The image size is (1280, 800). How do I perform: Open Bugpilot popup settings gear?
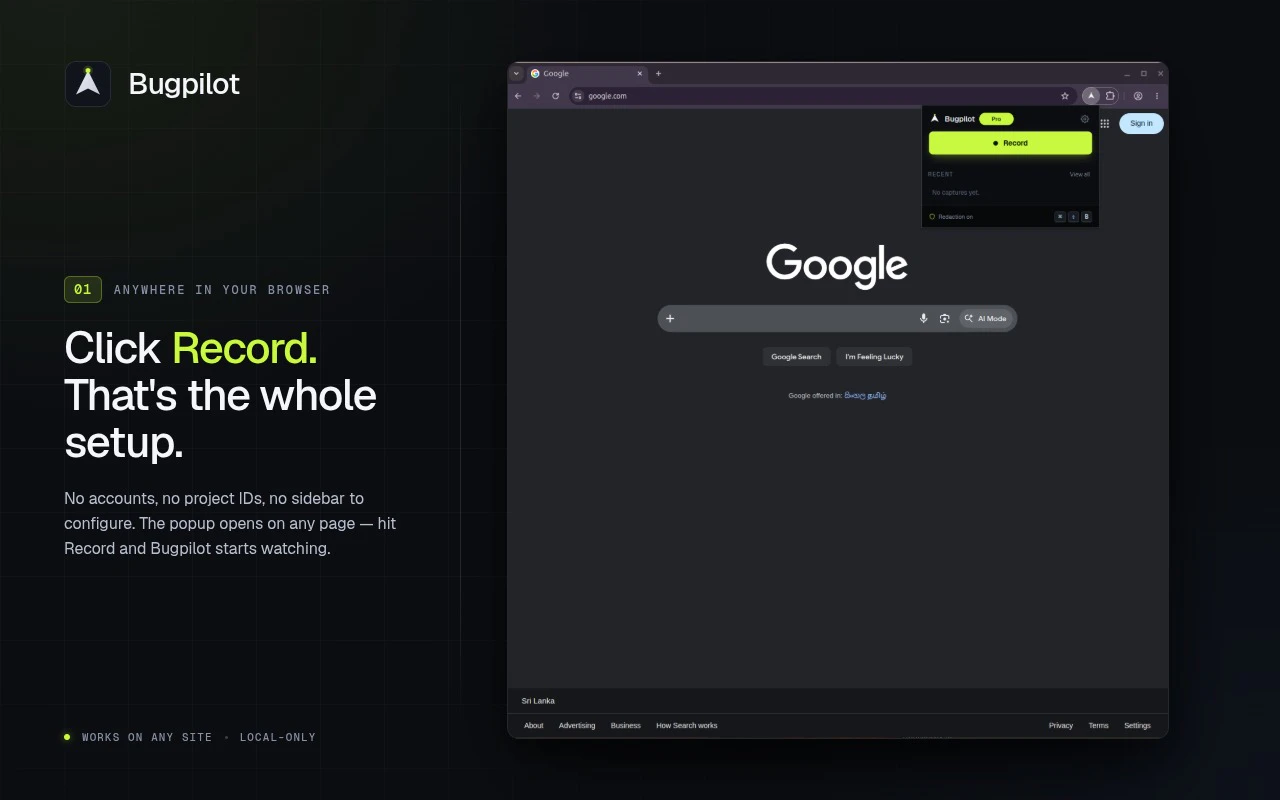coord(1085,119)
